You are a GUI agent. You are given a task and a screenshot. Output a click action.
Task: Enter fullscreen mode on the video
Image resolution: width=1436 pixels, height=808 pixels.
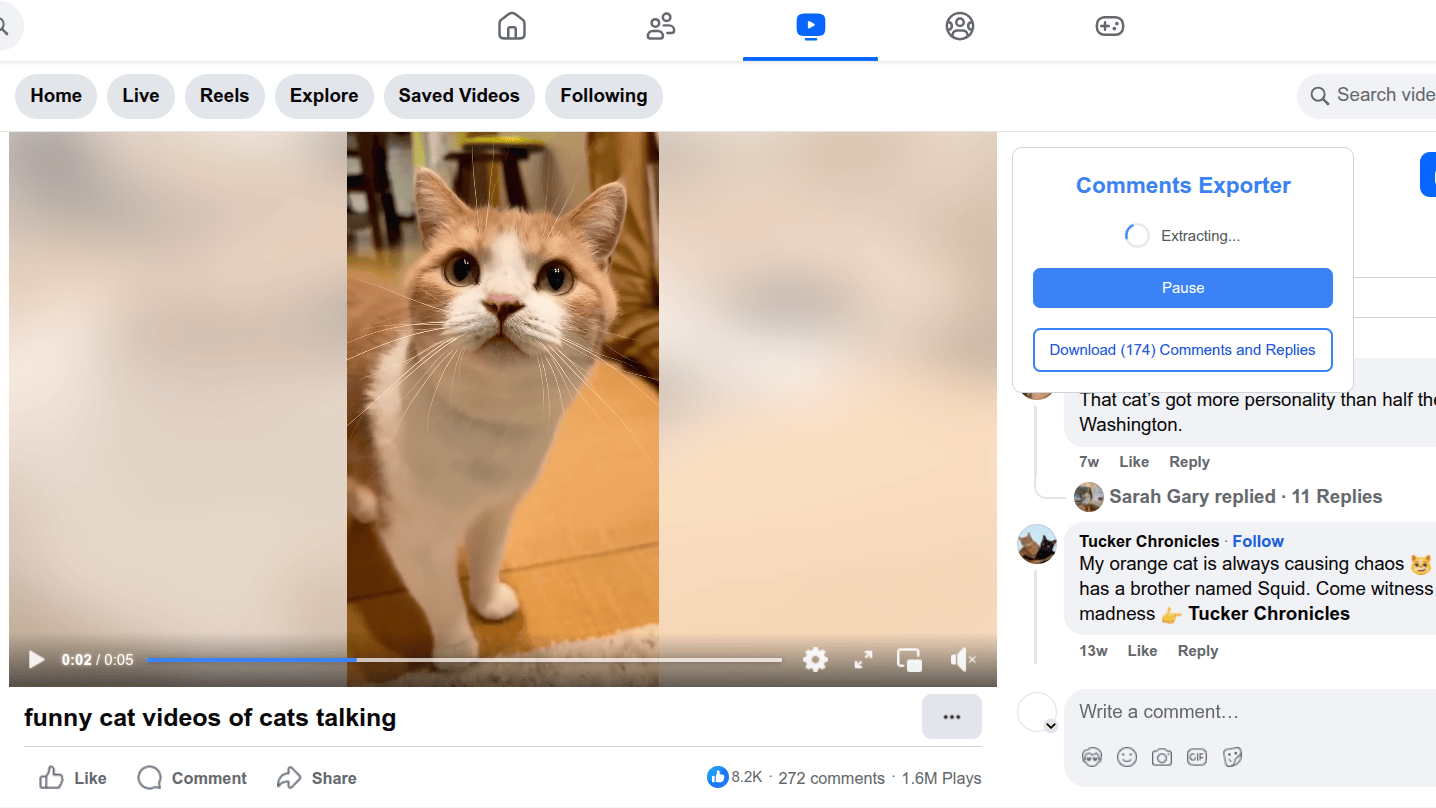click(x=863, y=660)
